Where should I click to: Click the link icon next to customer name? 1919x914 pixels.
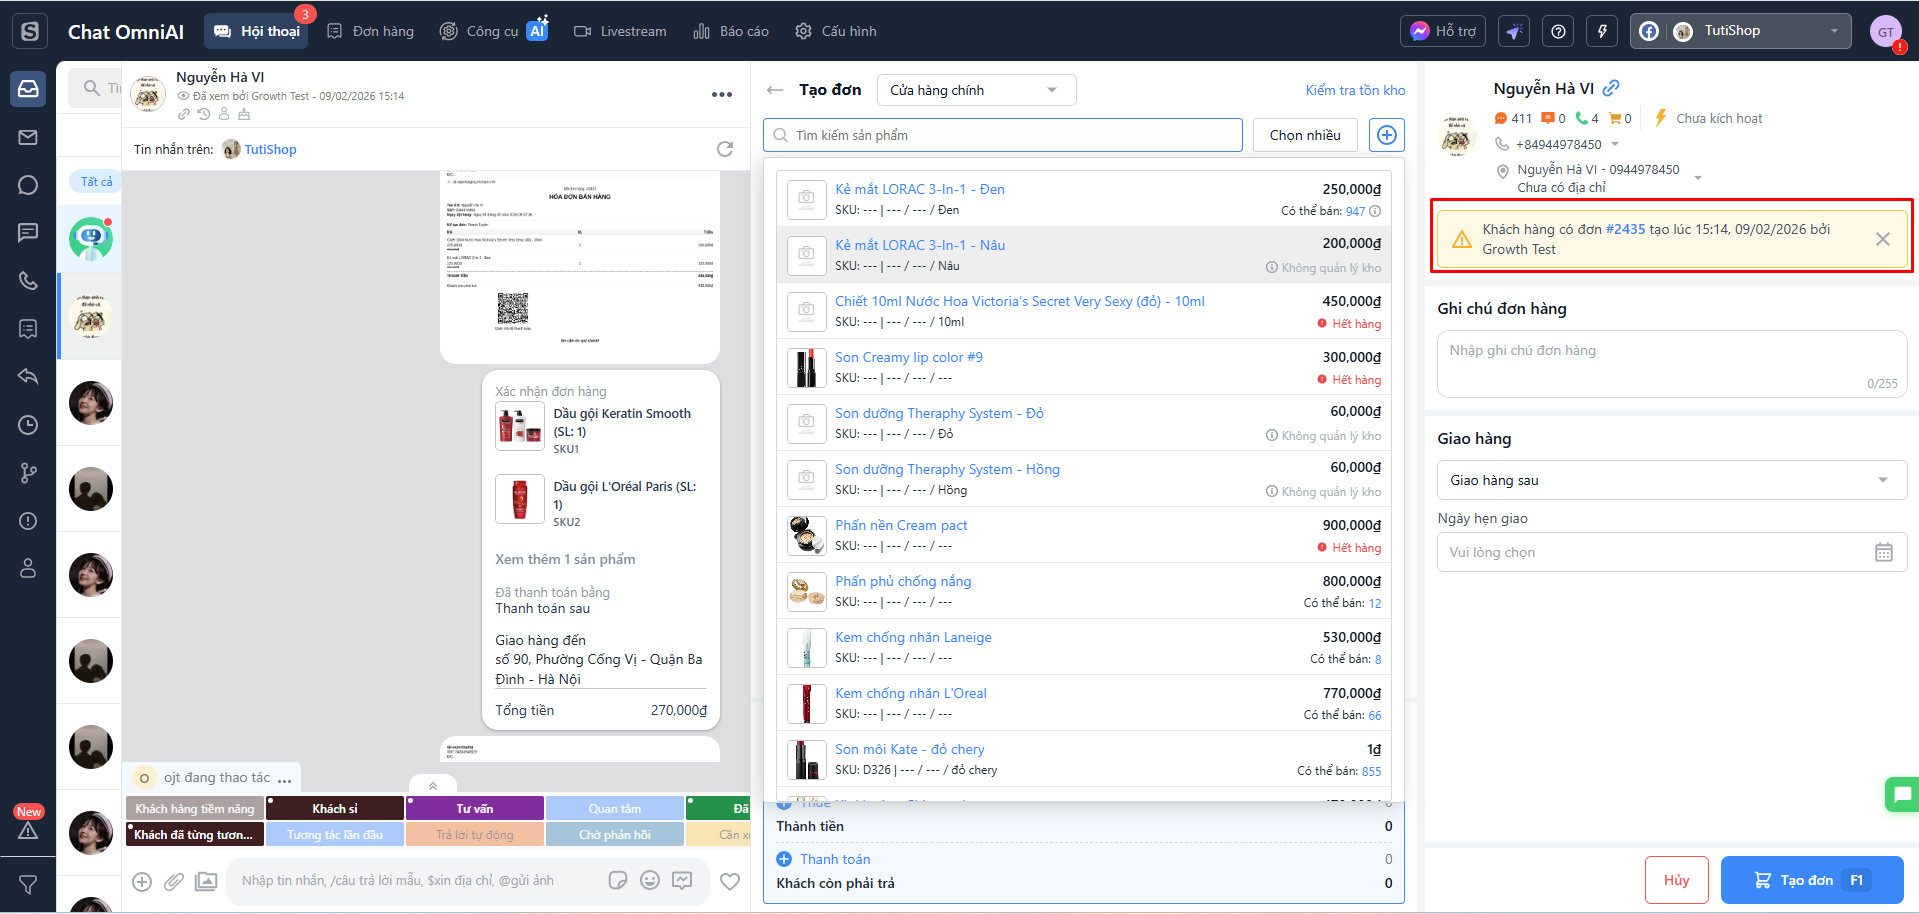(x=1611, y=88)
